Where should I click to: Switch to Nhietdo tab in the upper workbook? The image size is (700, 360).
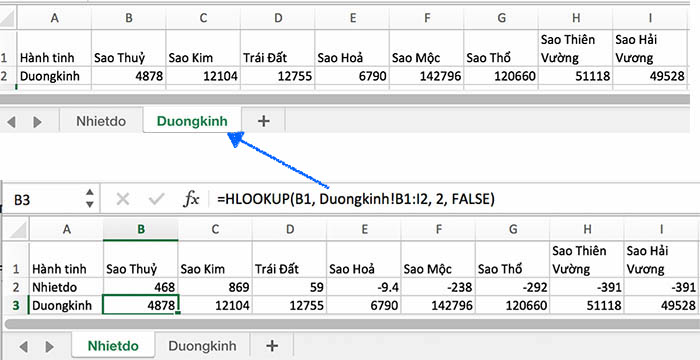coord(101,121)
